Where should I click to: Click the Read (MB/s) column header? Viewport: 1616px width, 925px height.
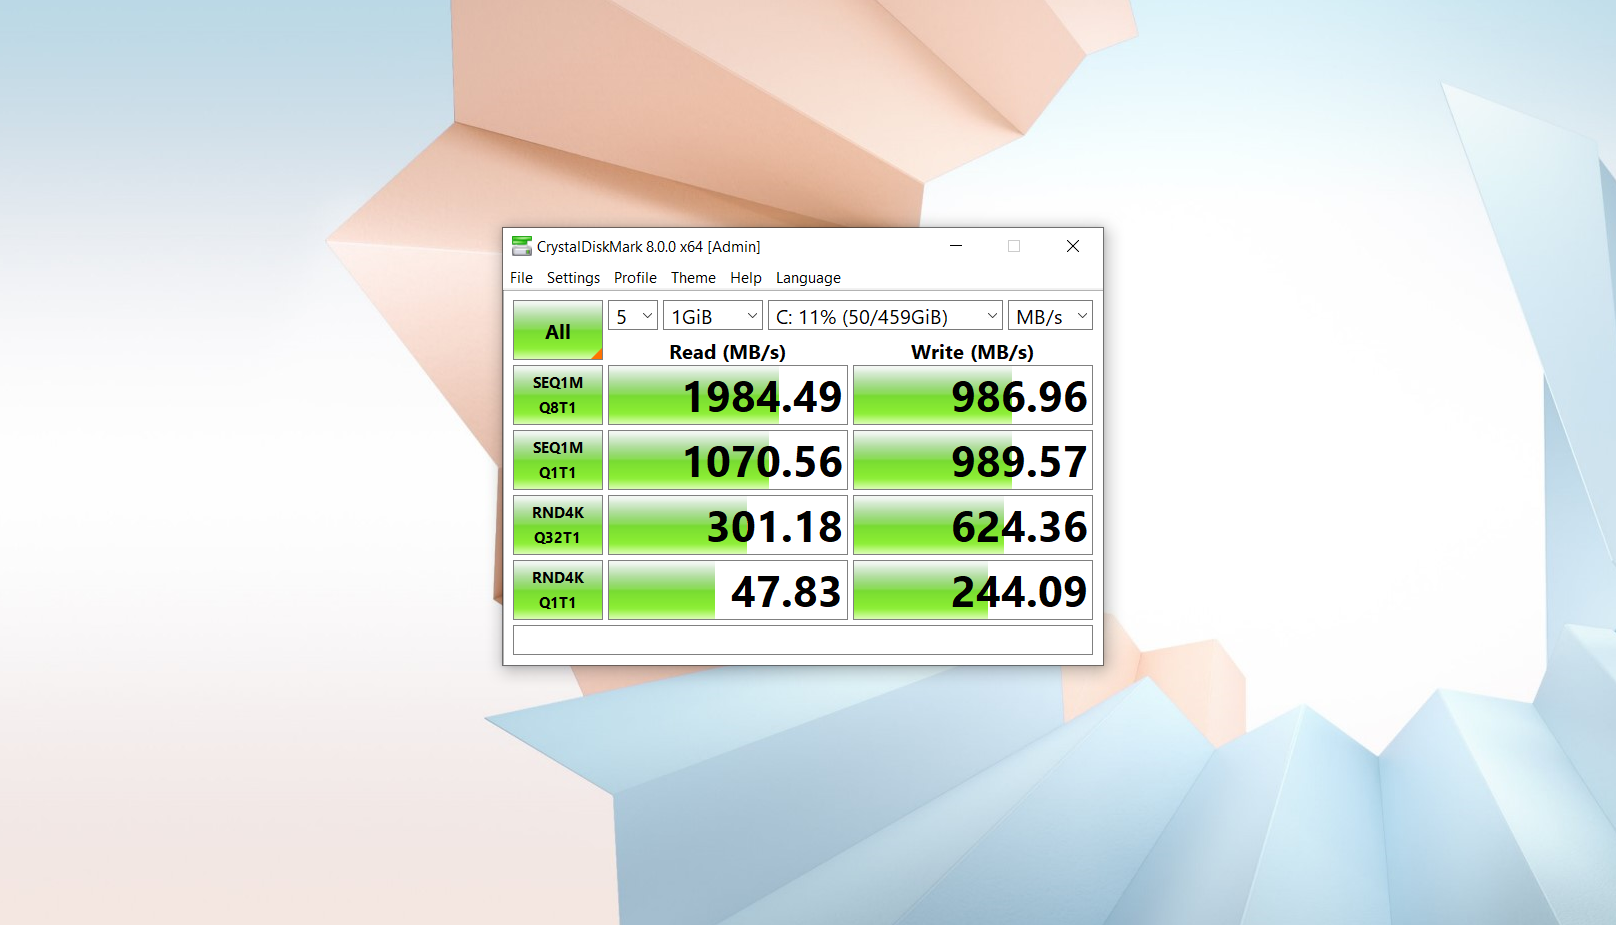pyautogui.click(x=728, y=352)
